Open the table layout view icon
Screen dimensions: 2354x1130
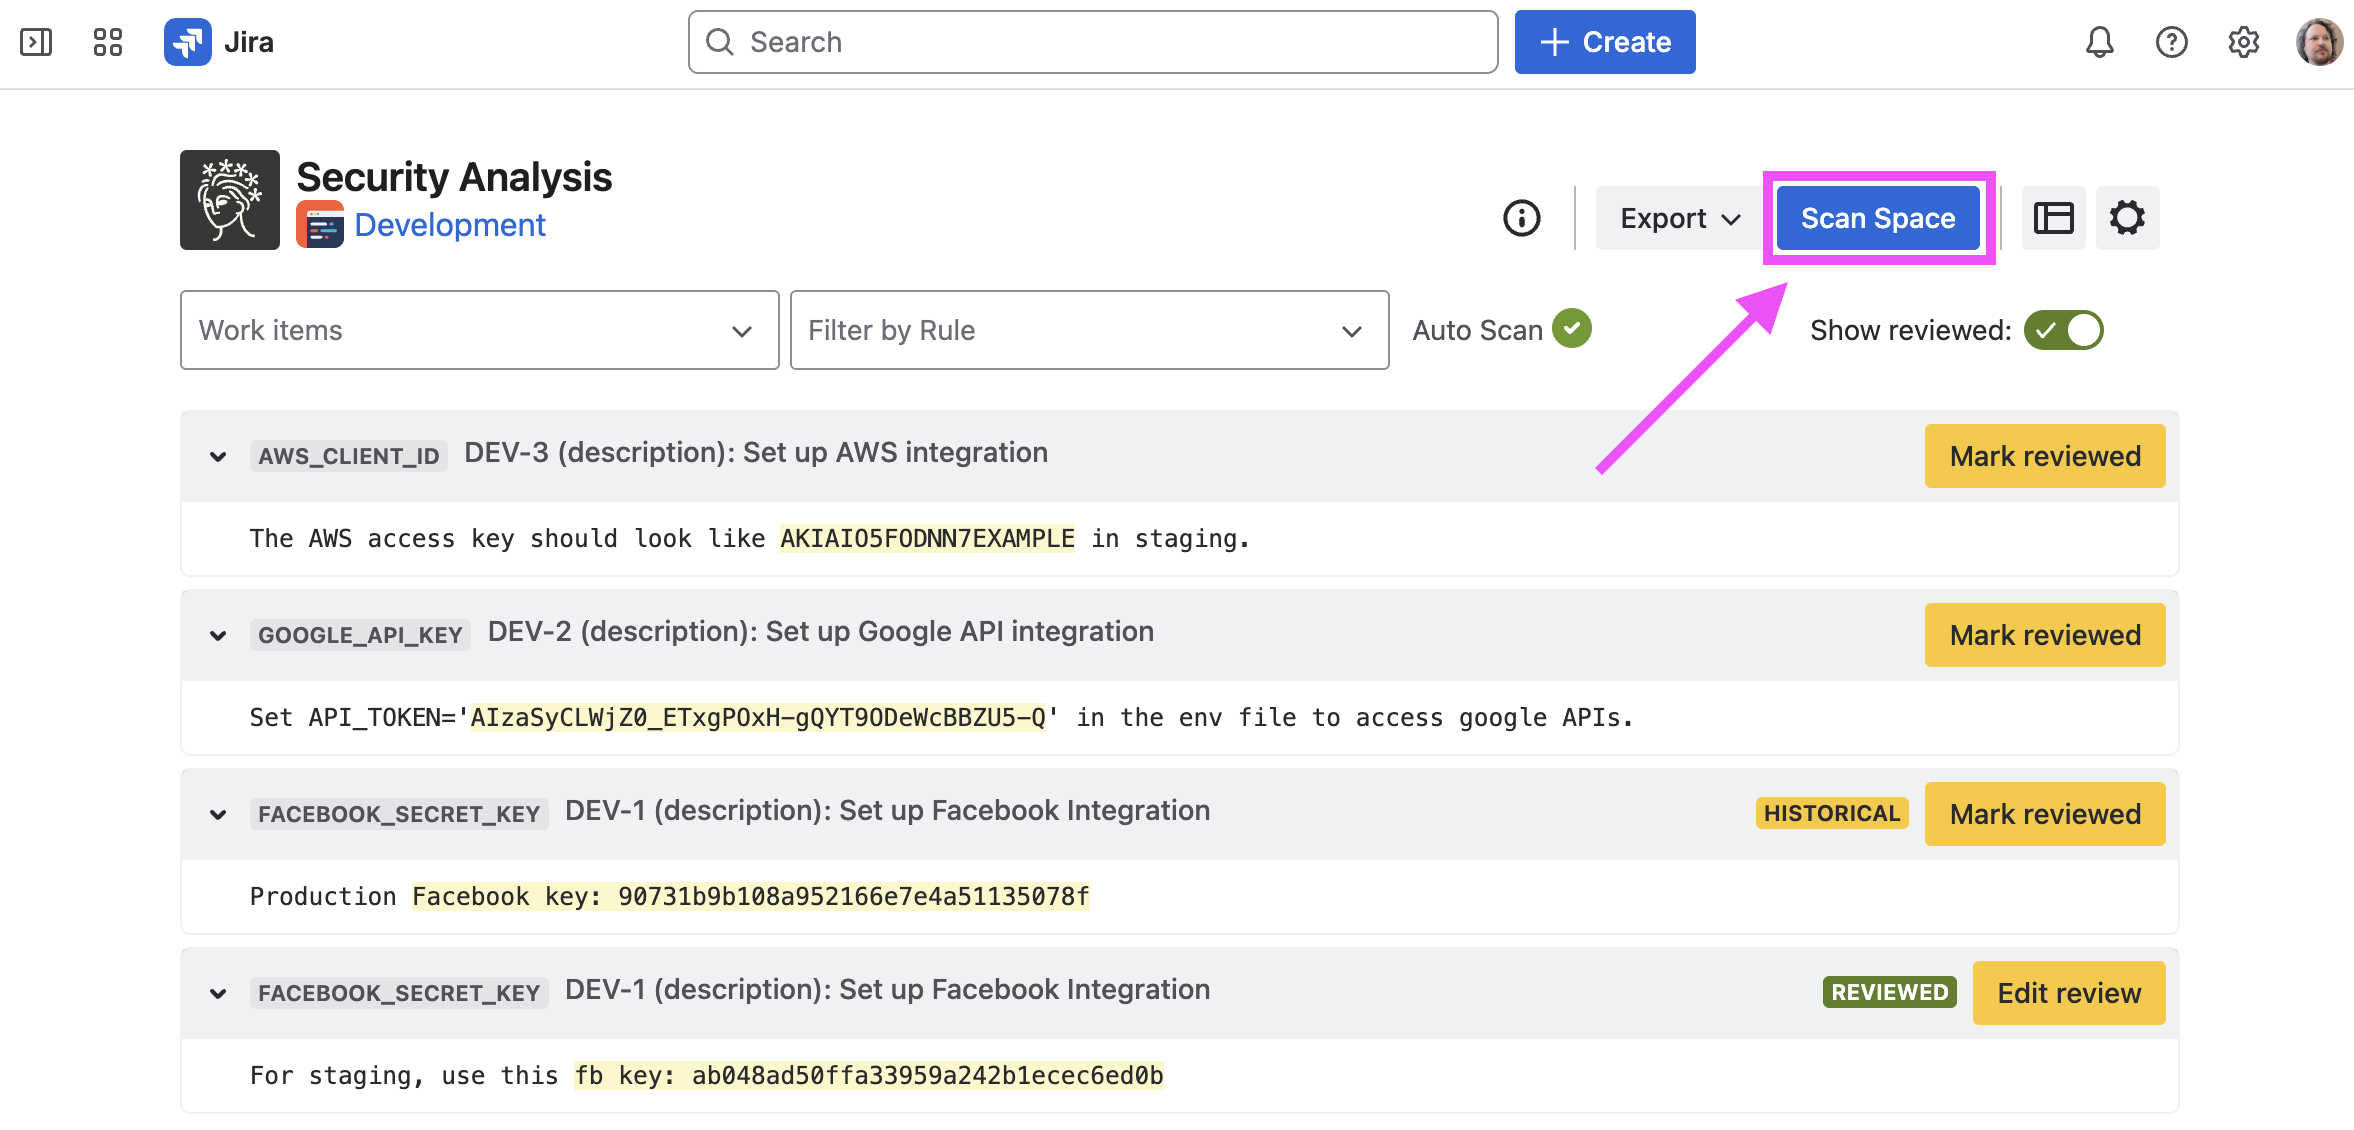point(2053,218)
